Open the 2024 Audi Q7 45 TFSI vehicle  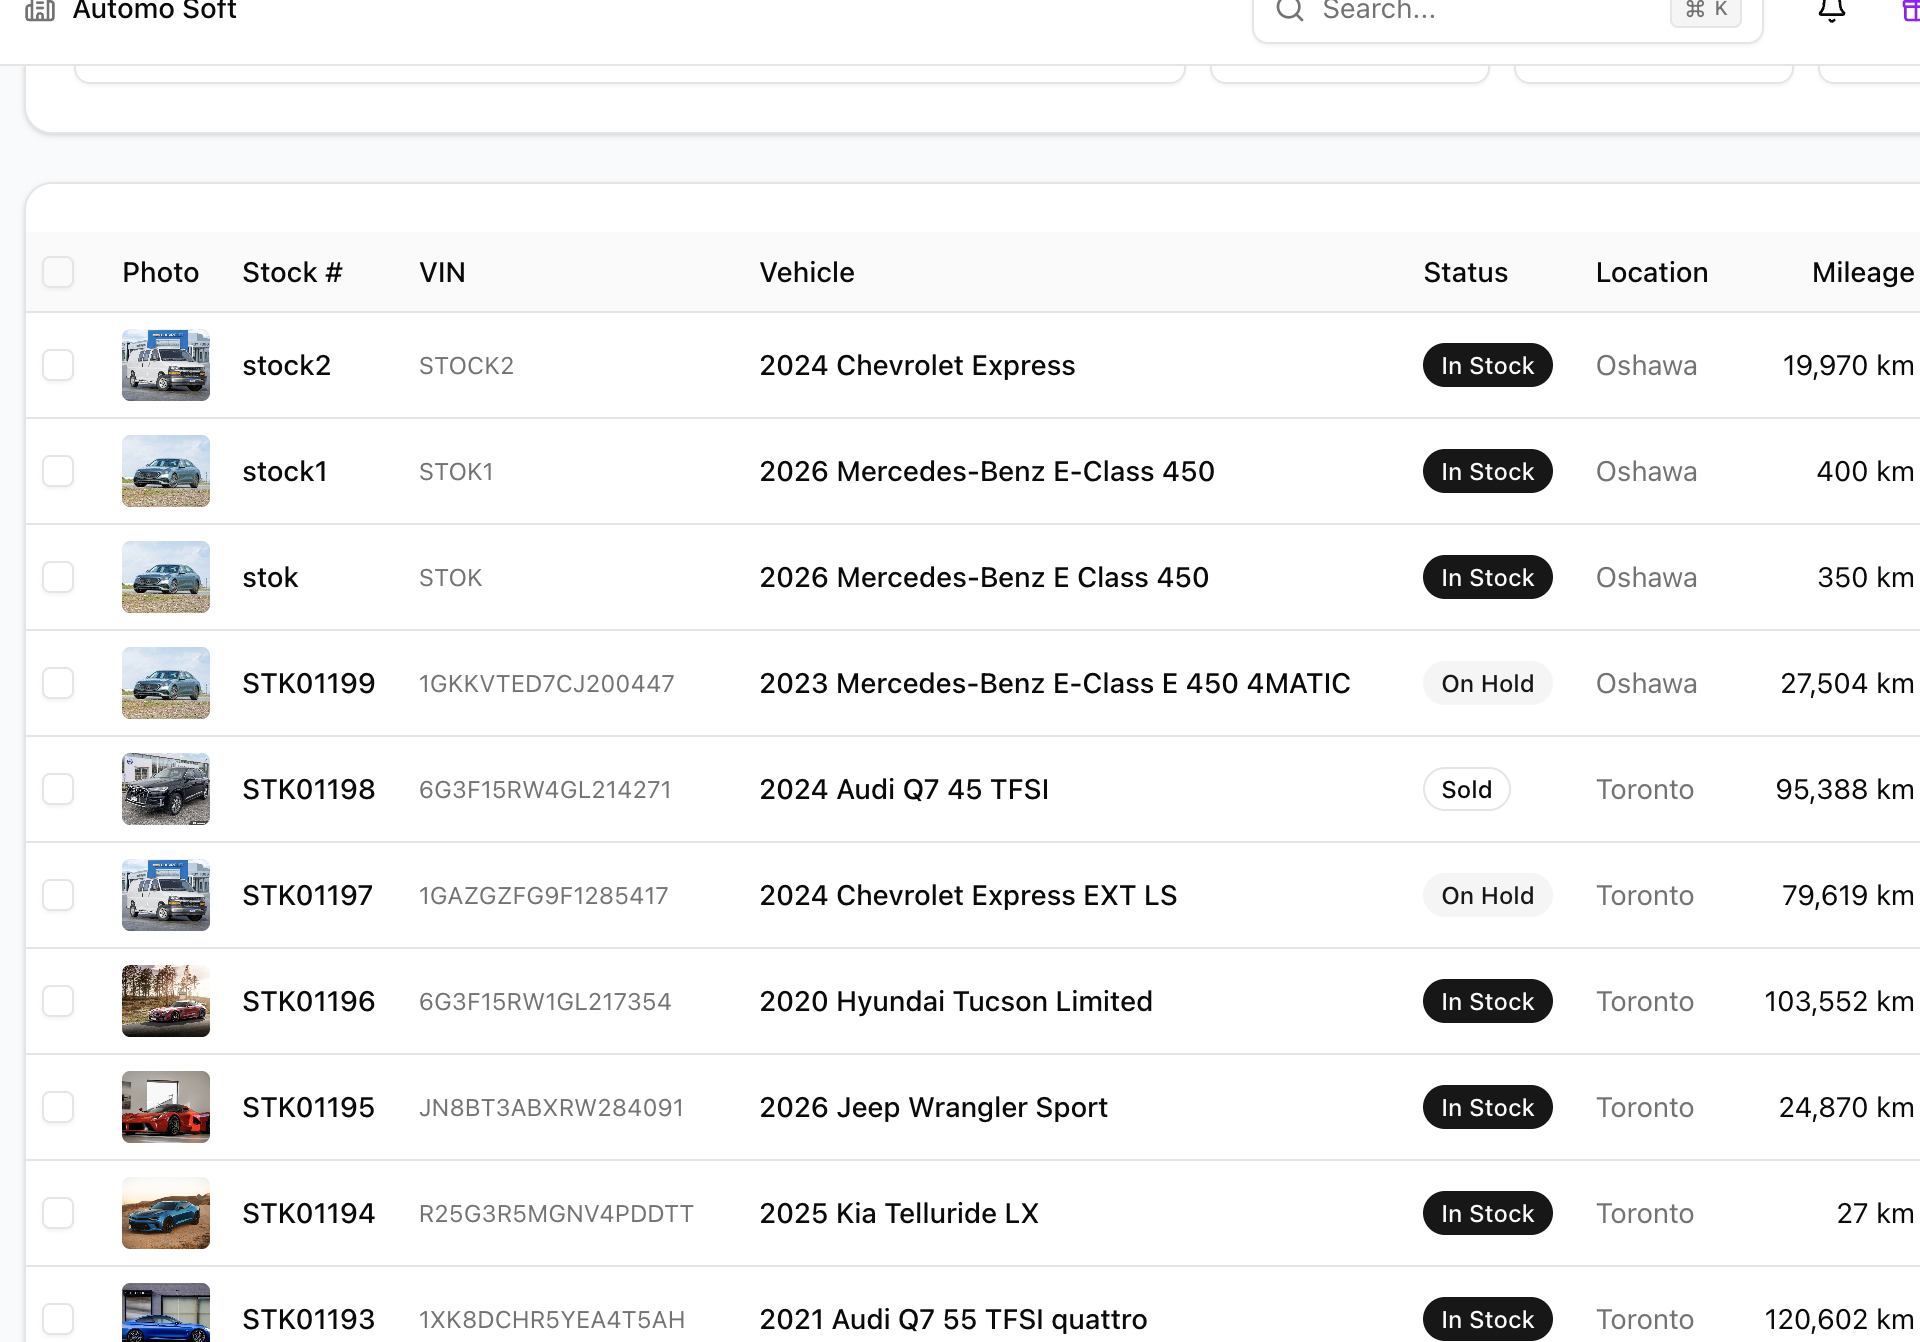[x=904, y=789]
